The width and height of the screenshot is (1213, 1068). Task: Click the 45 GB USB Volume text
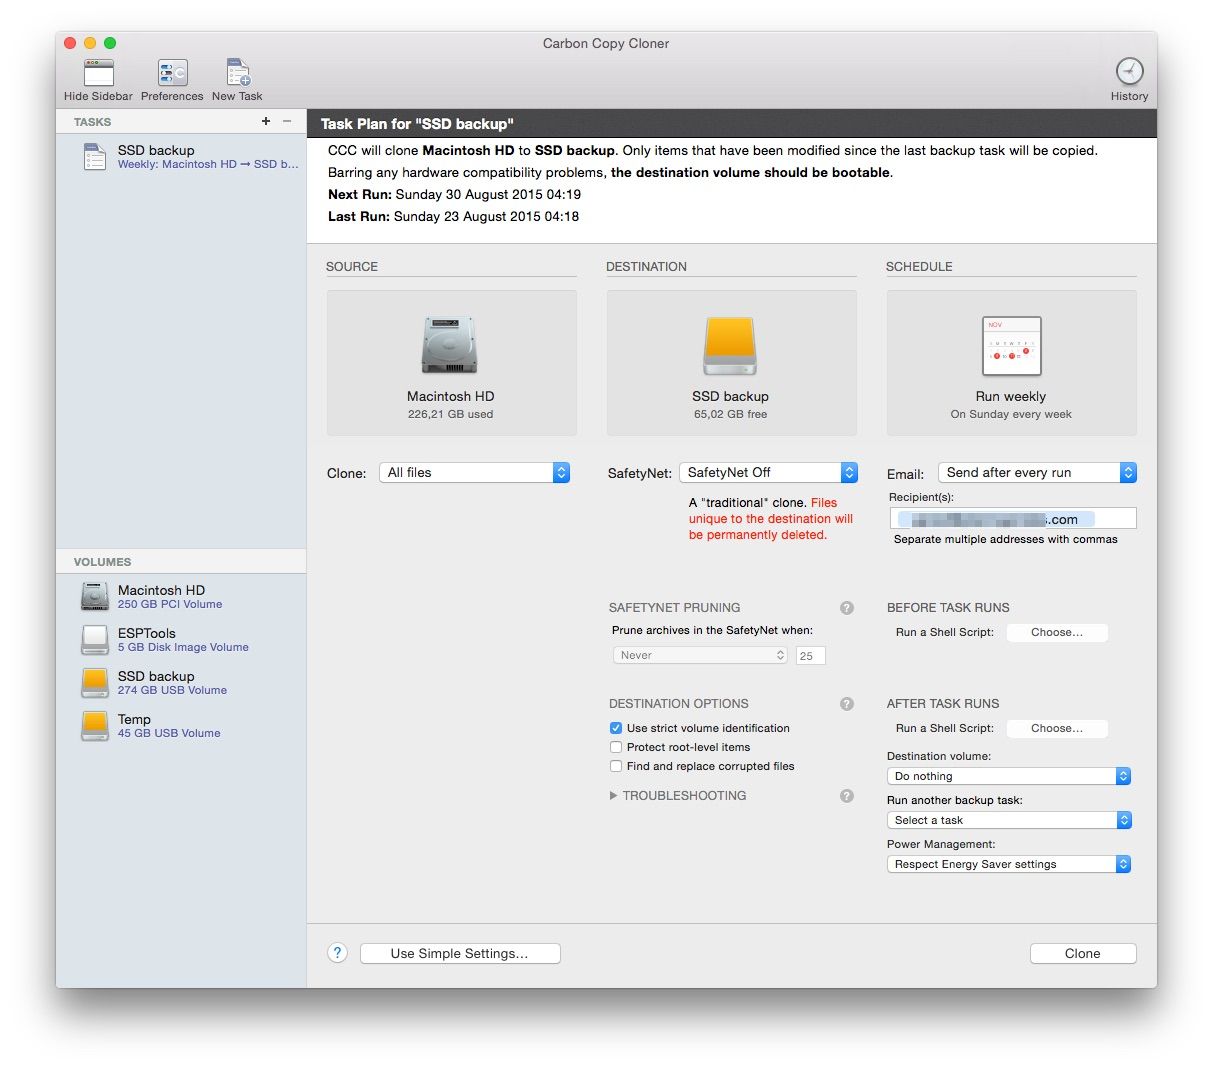point(169,733)
